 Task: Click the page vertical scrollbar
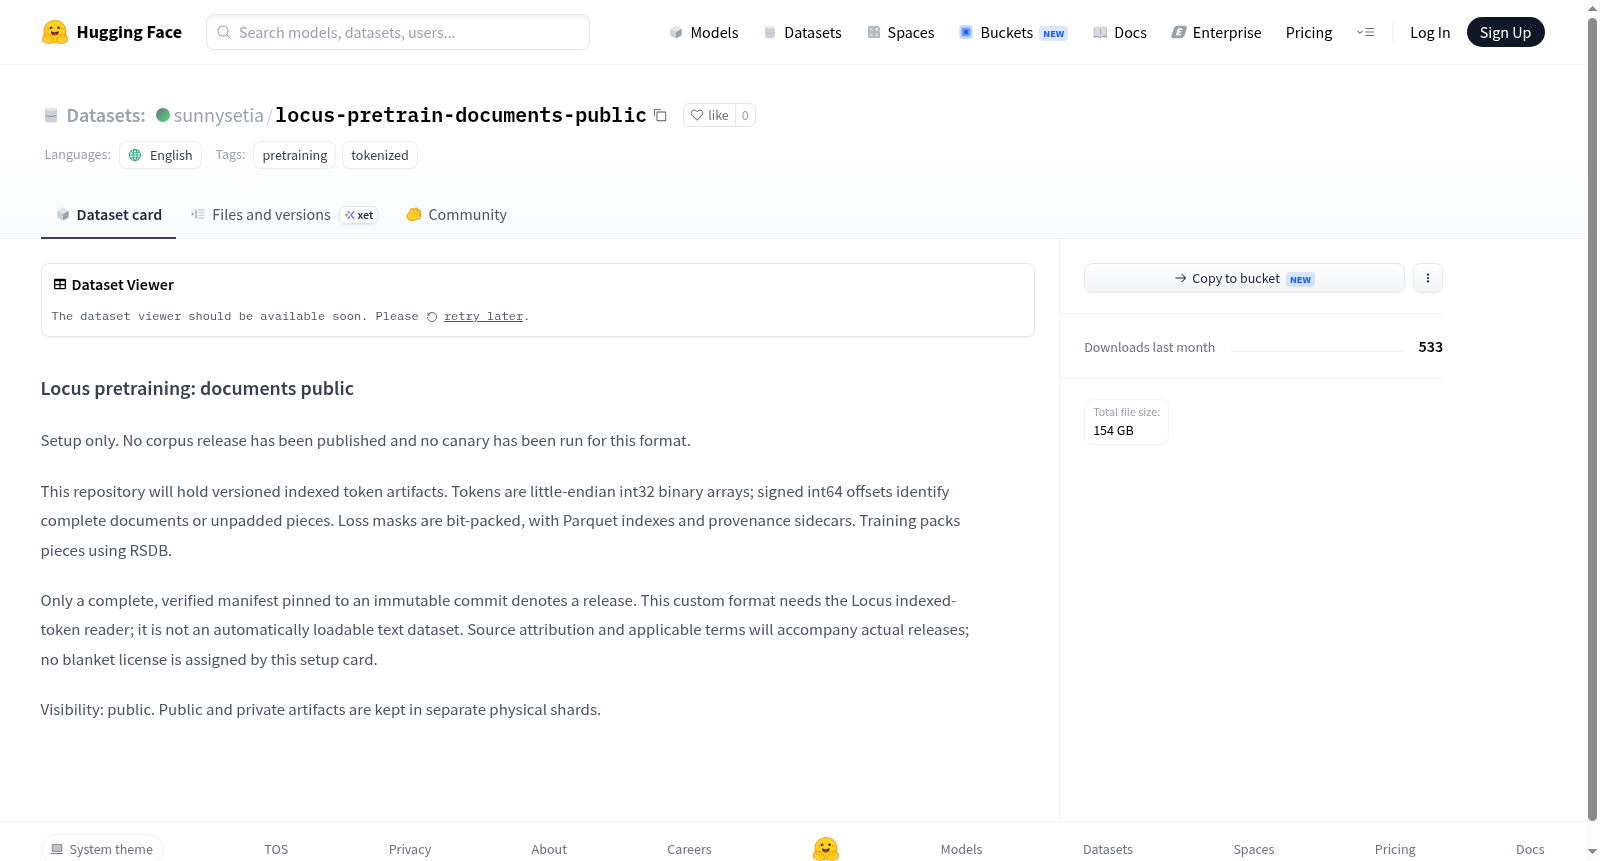pos(1592,418)
